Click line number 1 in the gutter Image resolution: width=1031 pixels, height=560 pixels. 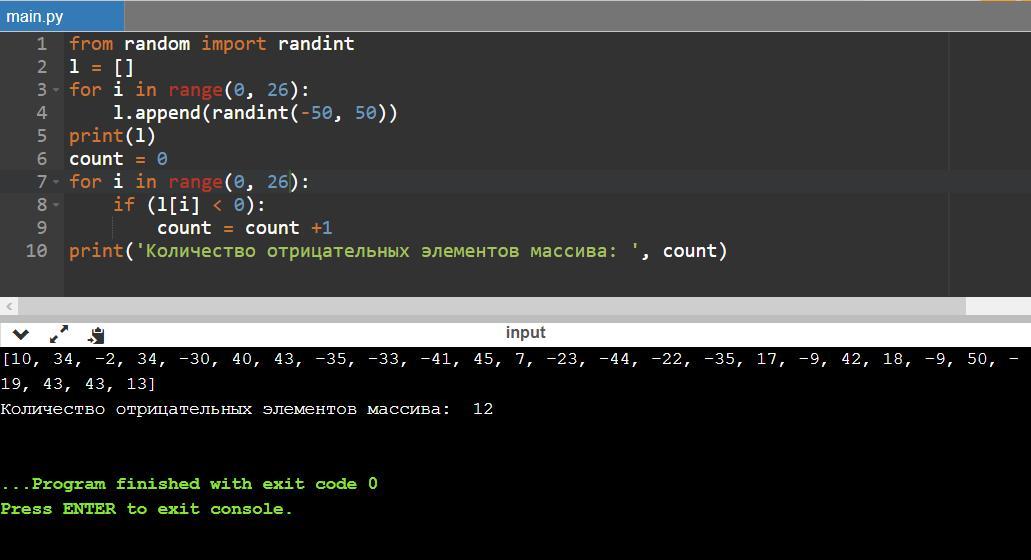point(41,44)
